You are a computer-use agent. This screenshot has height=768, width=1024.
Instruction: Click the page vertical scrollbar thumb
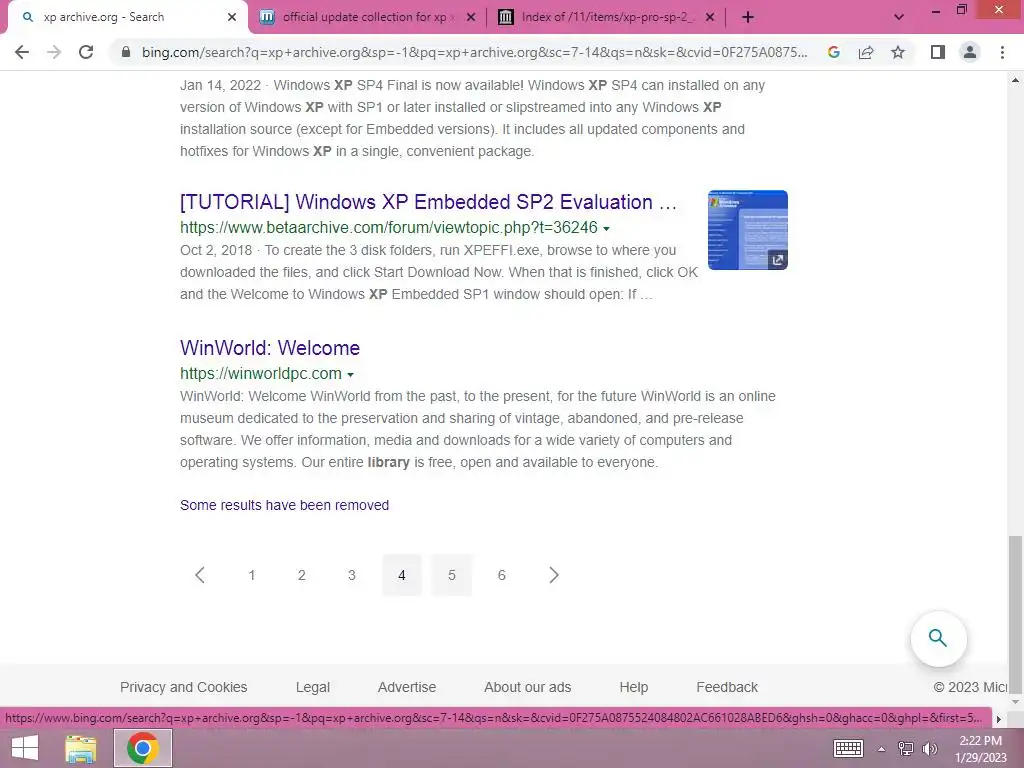(x=1015, y=614)
